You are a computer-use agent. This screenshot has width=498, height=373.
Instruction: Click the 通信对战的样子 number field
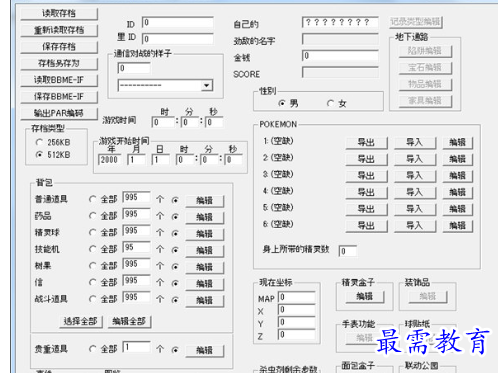134,68
